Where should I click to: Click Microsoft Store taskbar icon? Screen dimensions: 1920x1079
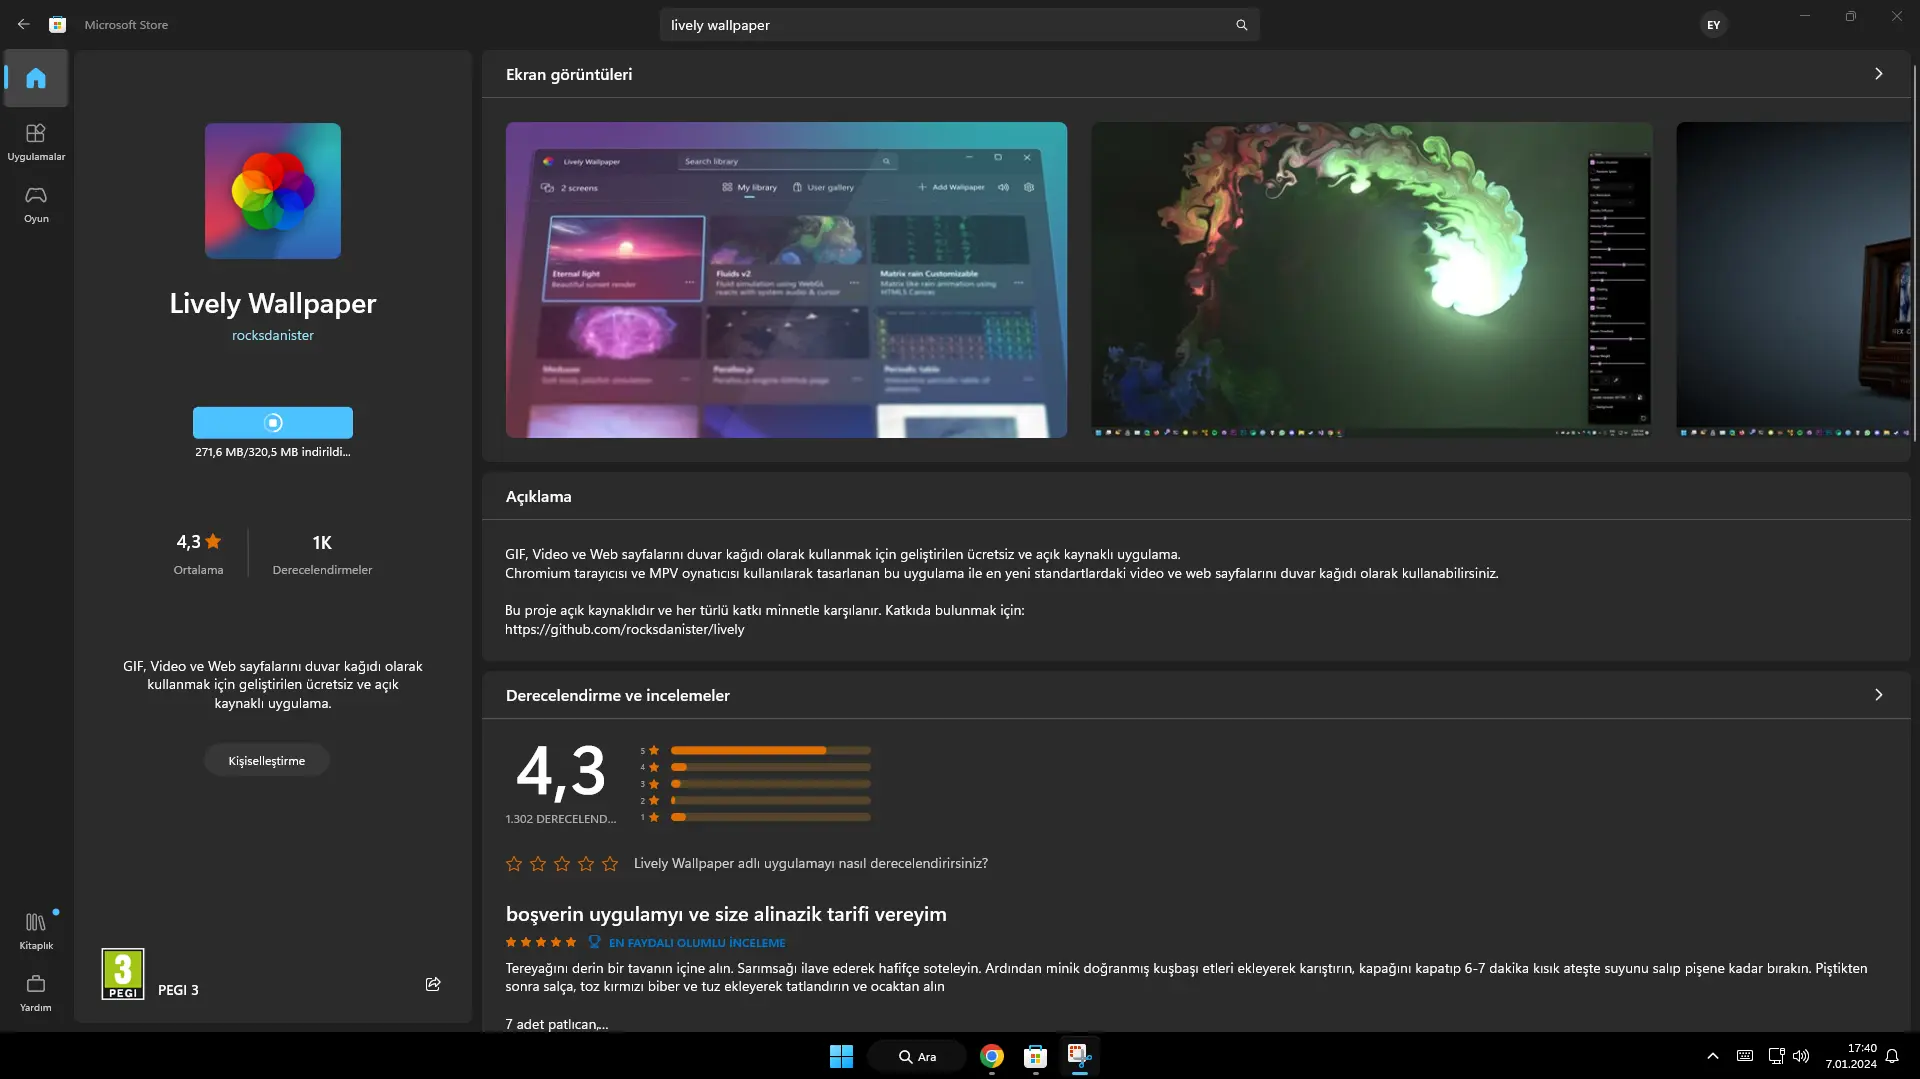pos(1035,1056)
